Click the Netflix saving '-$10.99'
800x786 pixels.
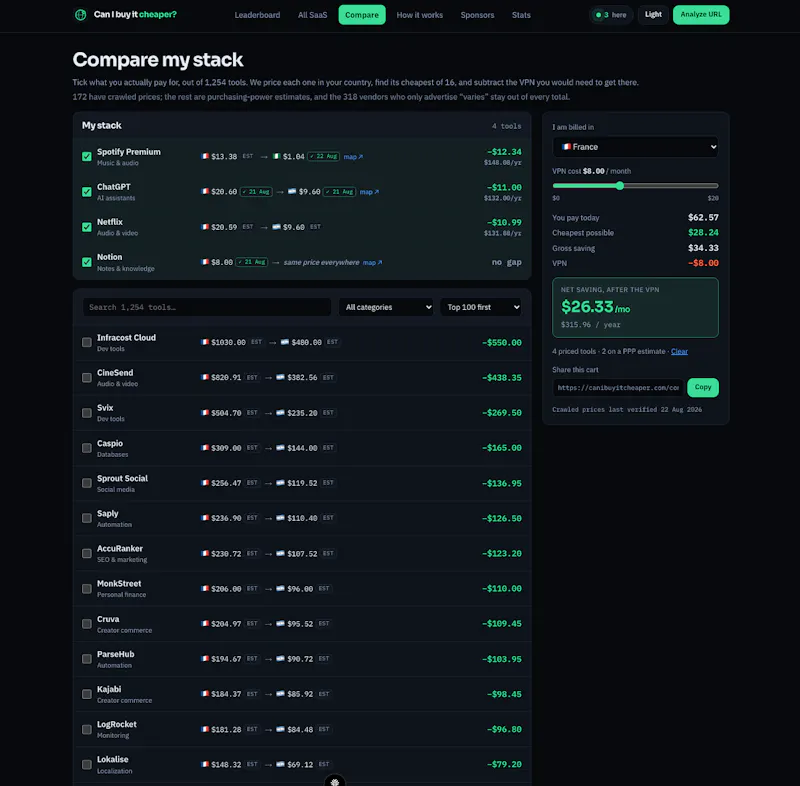[x=504, y=222]
